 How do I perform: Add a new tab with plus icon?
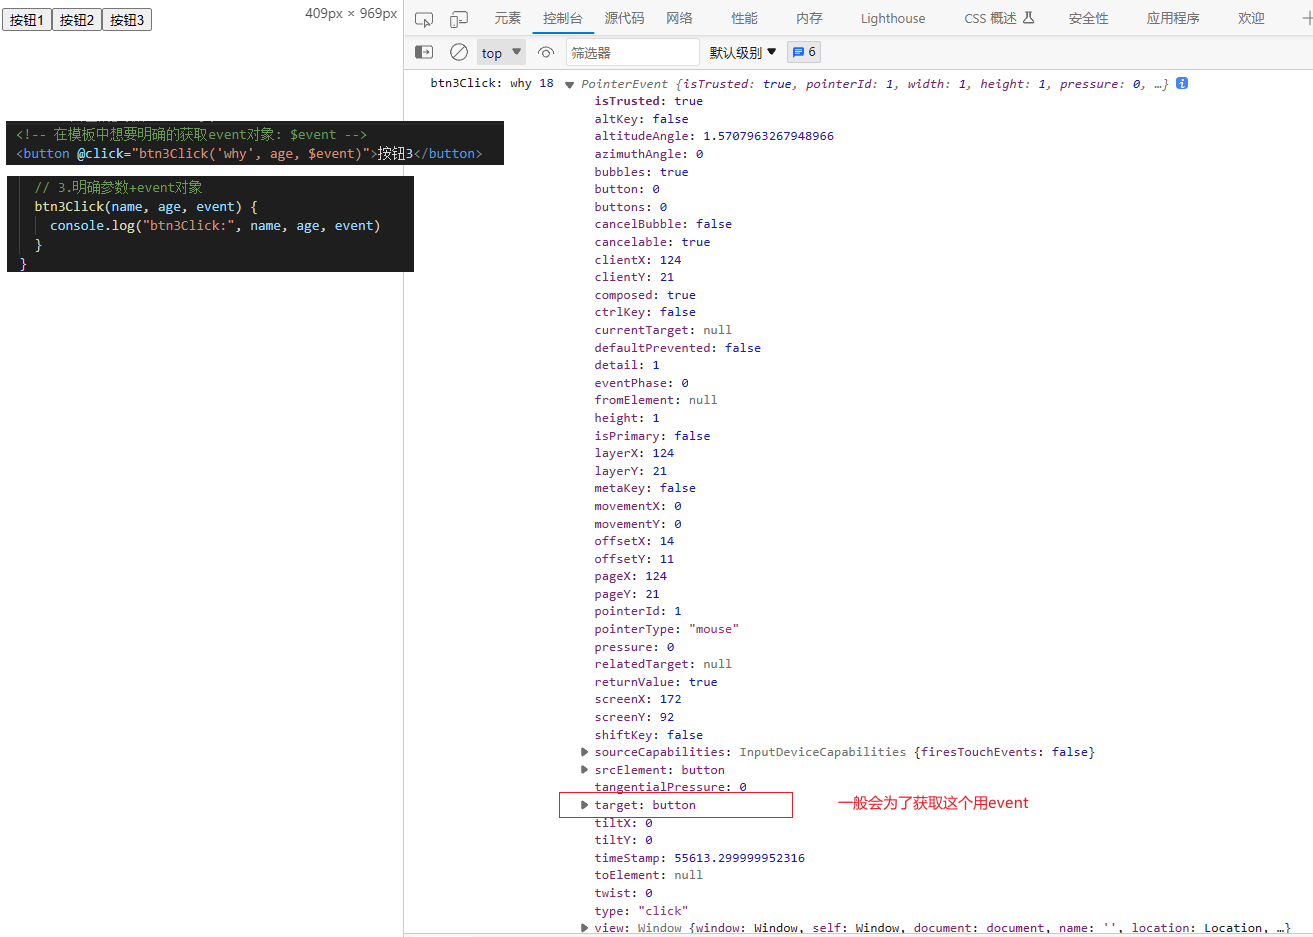coord(1307,18)
